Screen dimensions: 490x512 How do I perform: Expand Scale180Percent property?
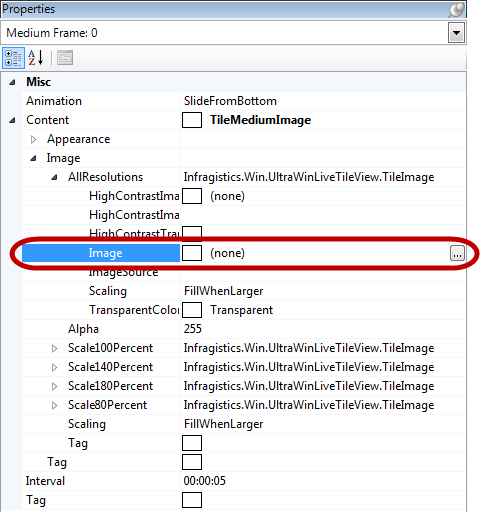(x=54, y=386)
